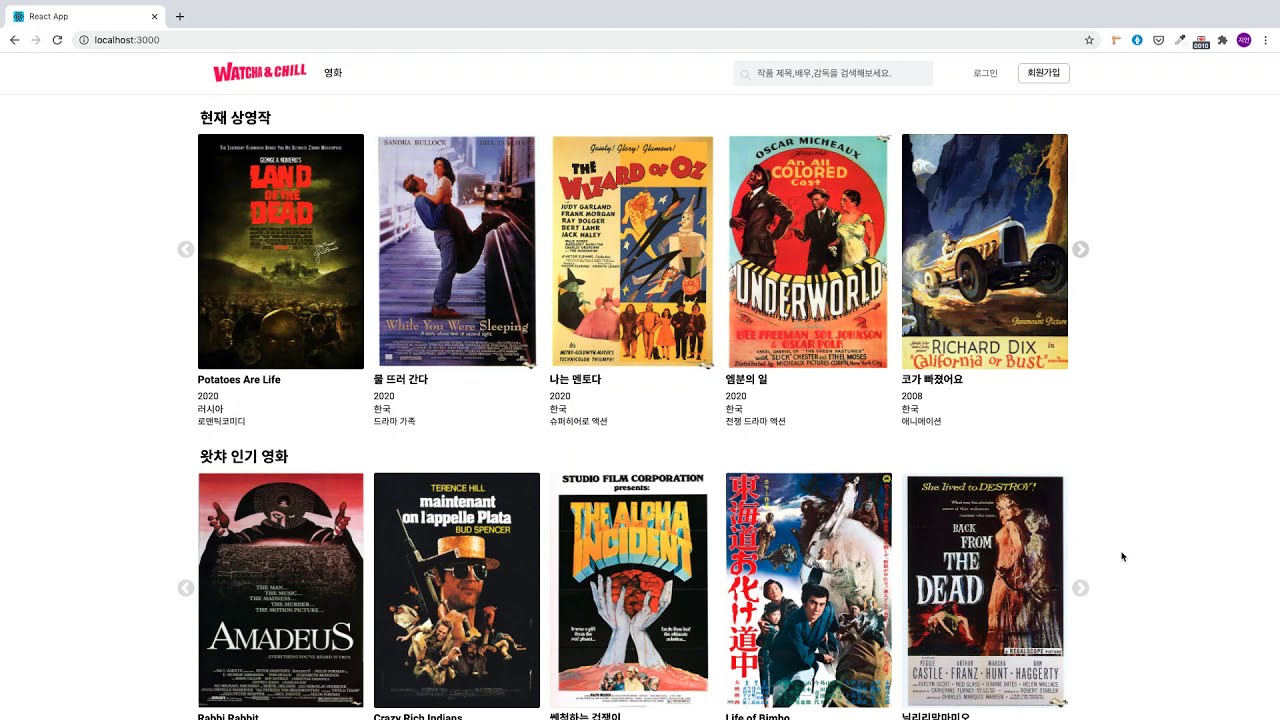Image resolution: width=1280 pixels, height=720 pixels.
Task: Open the Chrome three-dot menu
Action: (1265, 40)
